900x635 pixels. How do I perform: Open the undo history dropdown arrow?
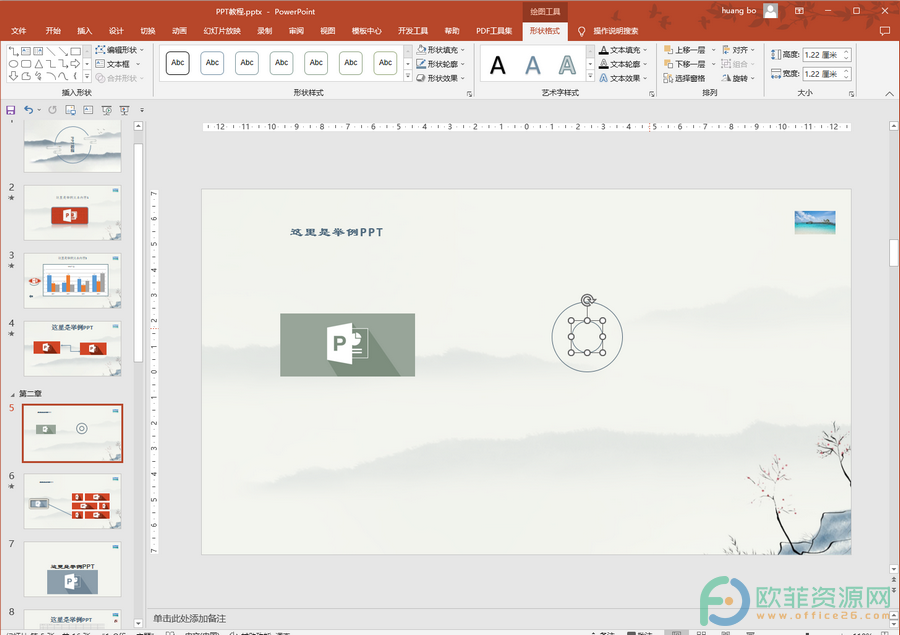coord(39,110)
